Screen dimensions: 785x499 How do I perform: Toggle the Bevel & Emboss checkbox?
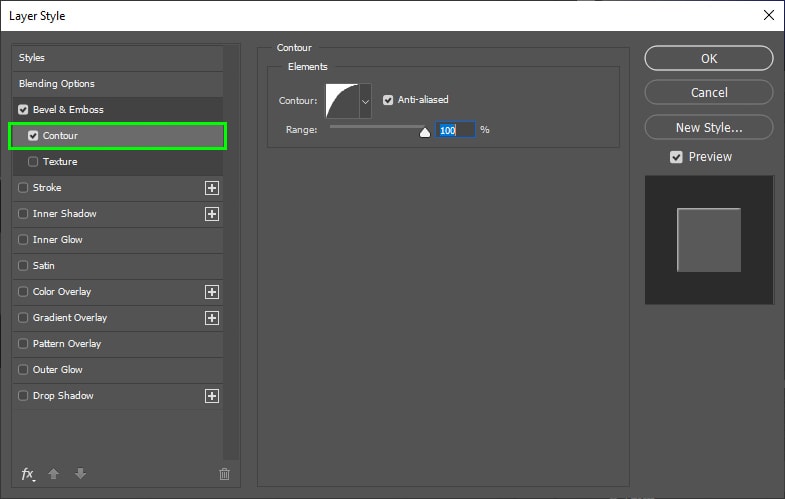(23, 110)
